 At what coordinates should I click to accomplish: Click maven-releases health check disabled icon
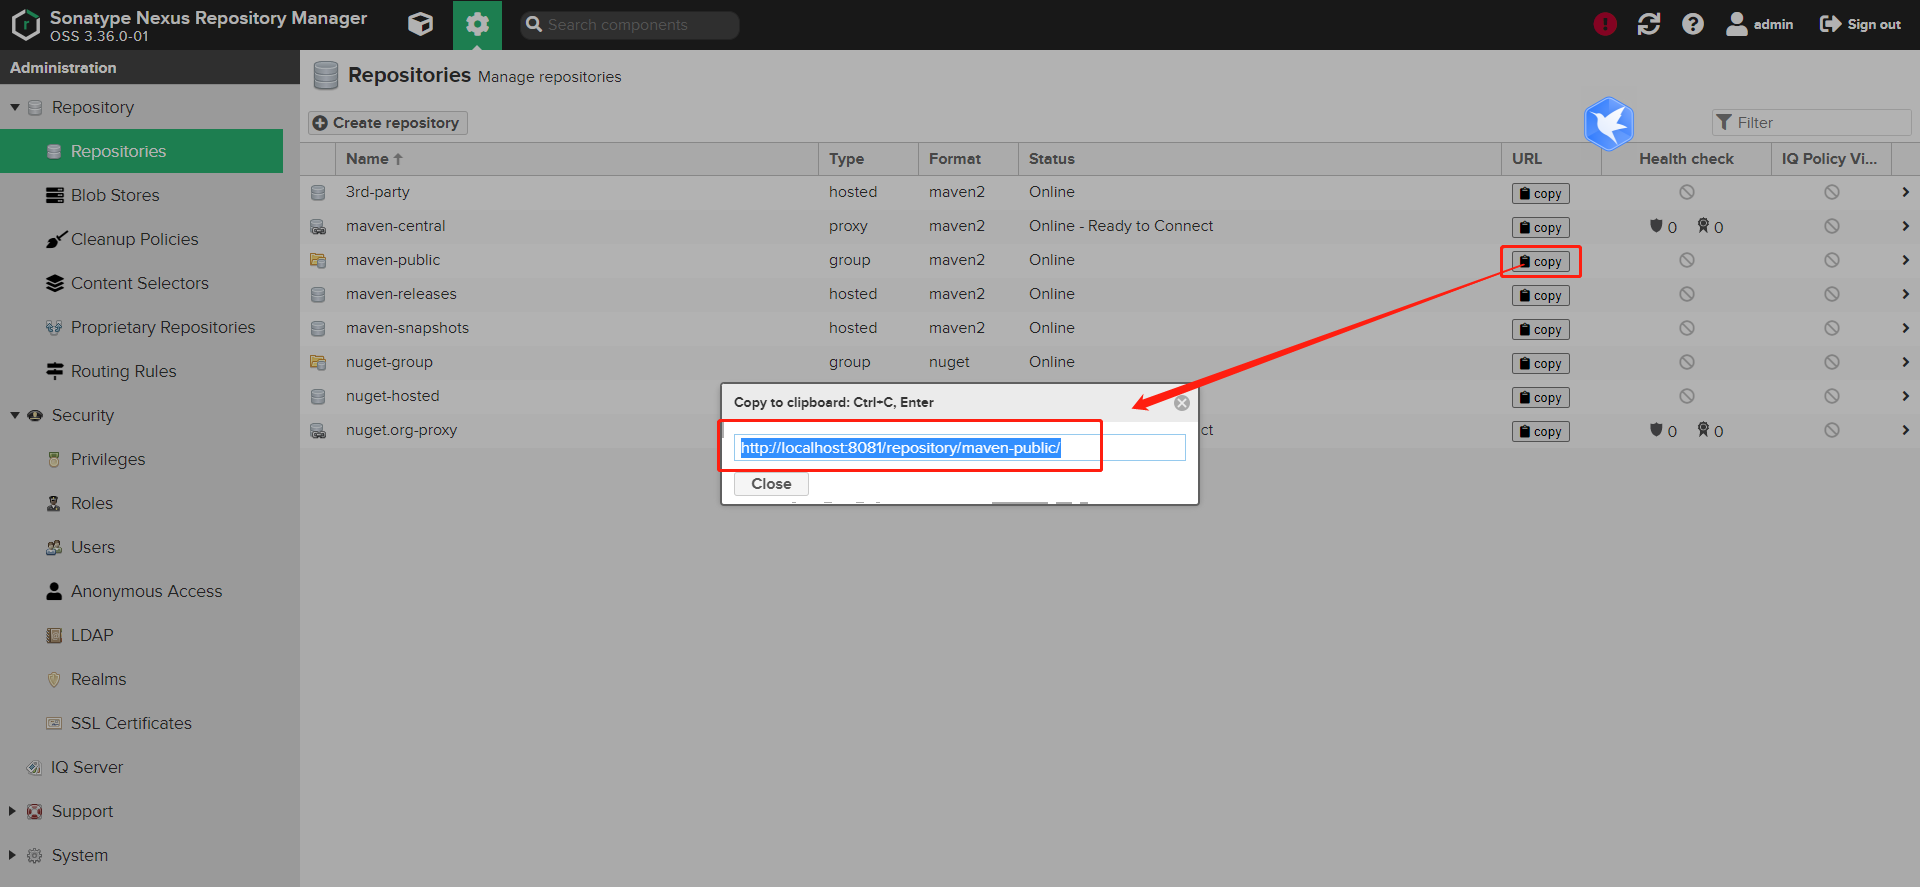tap(1687, 294)
